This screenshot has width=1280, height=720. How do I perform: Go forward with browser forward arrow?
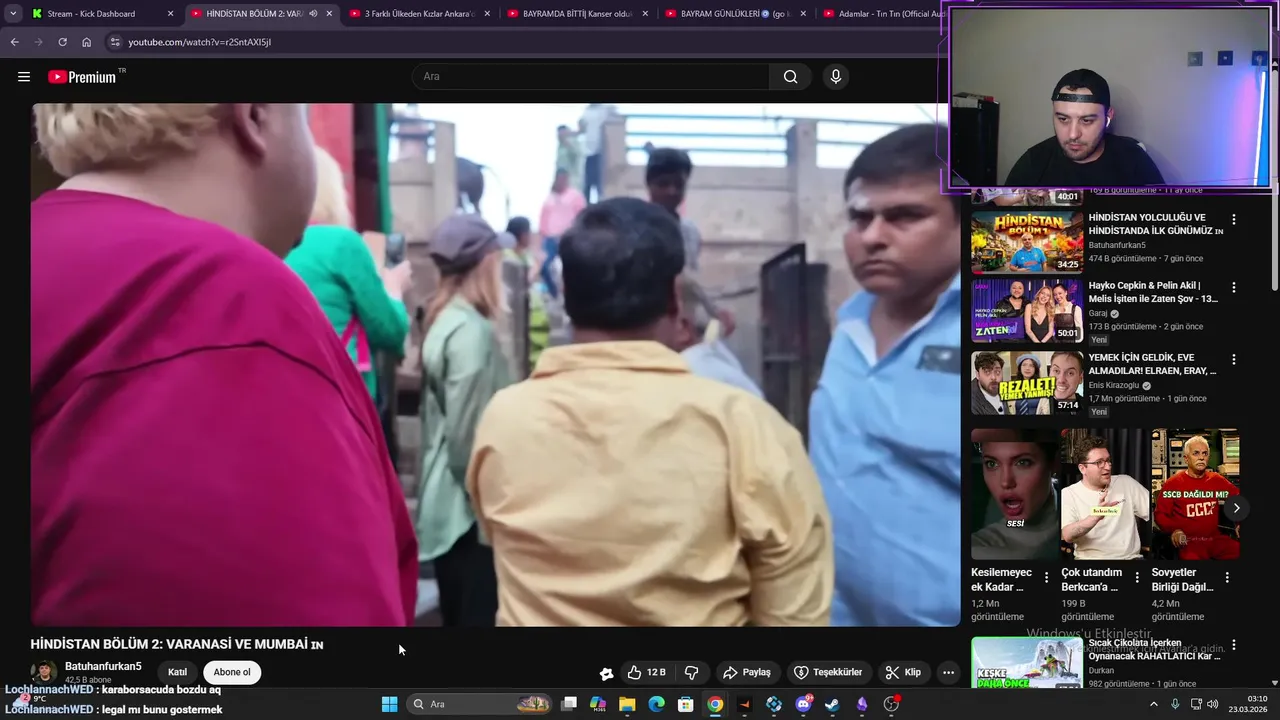[38, 42]
